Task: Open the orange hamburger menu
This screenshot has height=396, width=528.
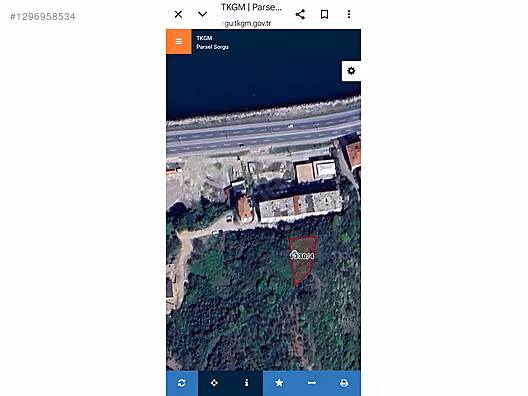Action: 179,41
